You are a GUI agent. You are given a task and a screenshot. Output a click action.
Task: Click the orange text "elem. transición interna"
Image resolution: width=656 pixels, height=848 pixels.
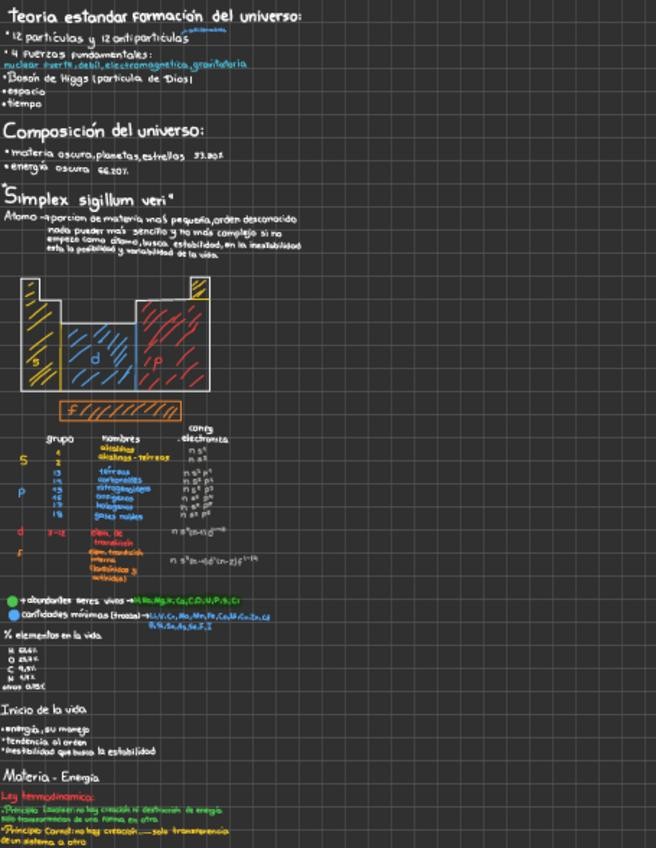pos(116,556)
